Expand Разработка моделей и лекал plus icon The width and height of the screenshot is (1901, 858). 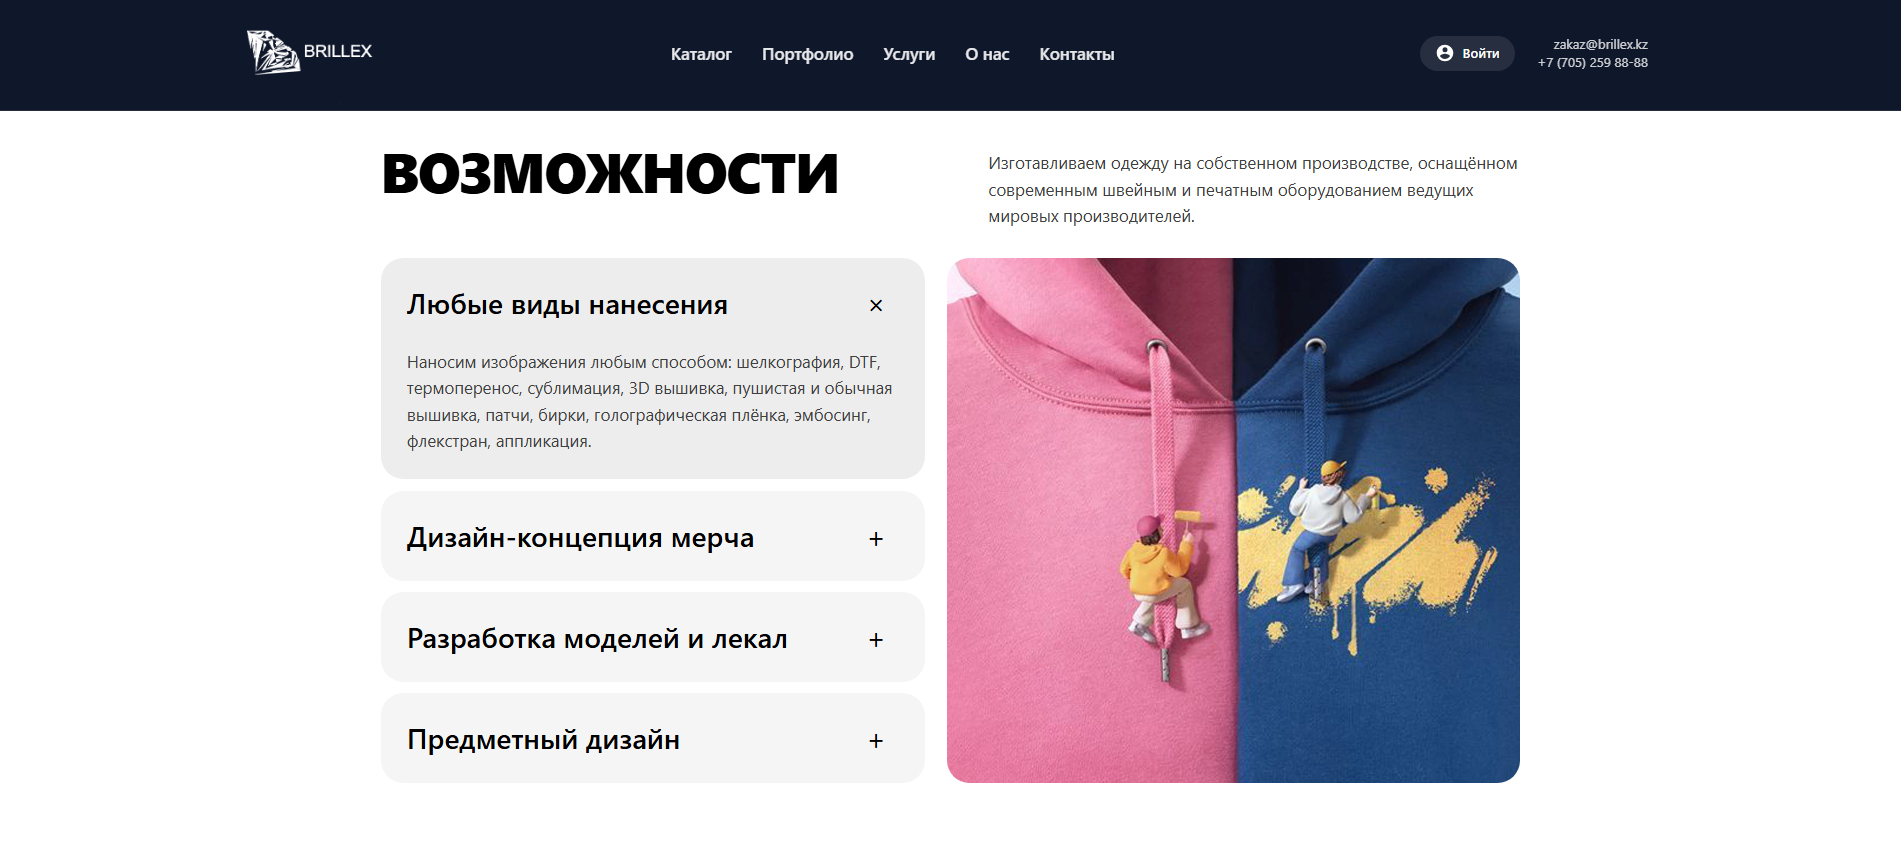click(x=876, y=640)
